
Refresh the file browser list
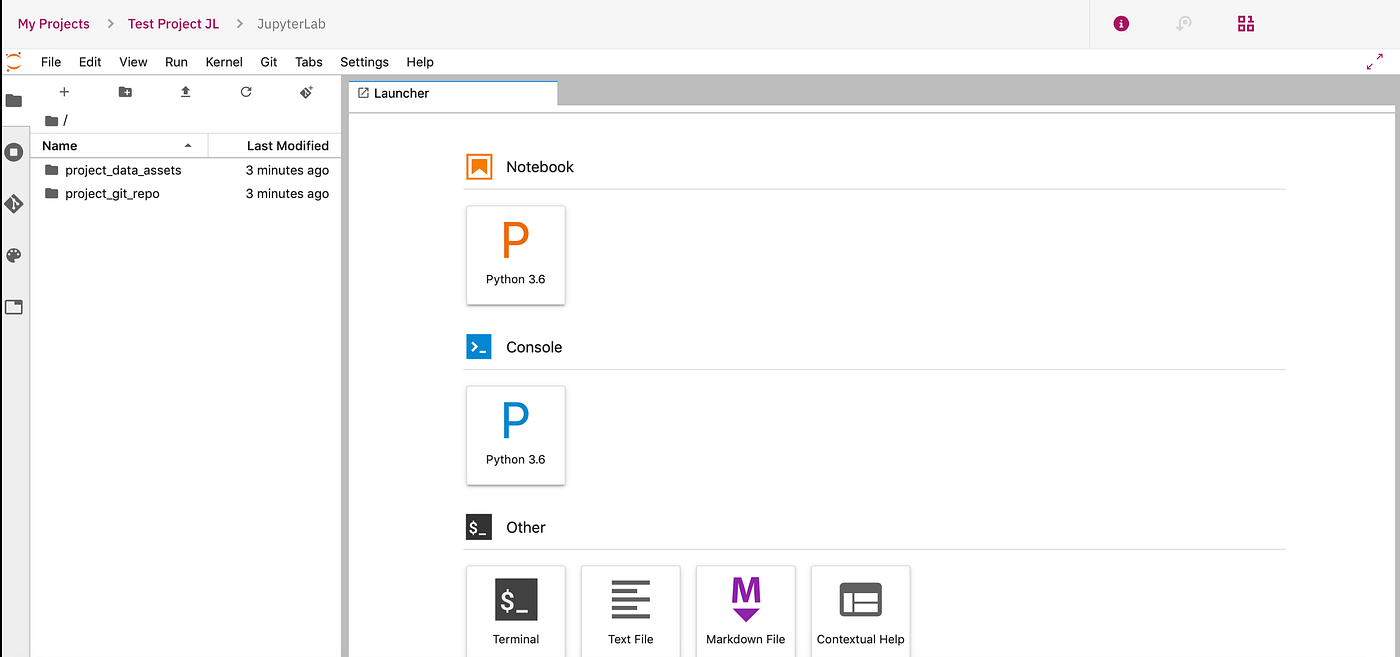(x=246, y=91)
